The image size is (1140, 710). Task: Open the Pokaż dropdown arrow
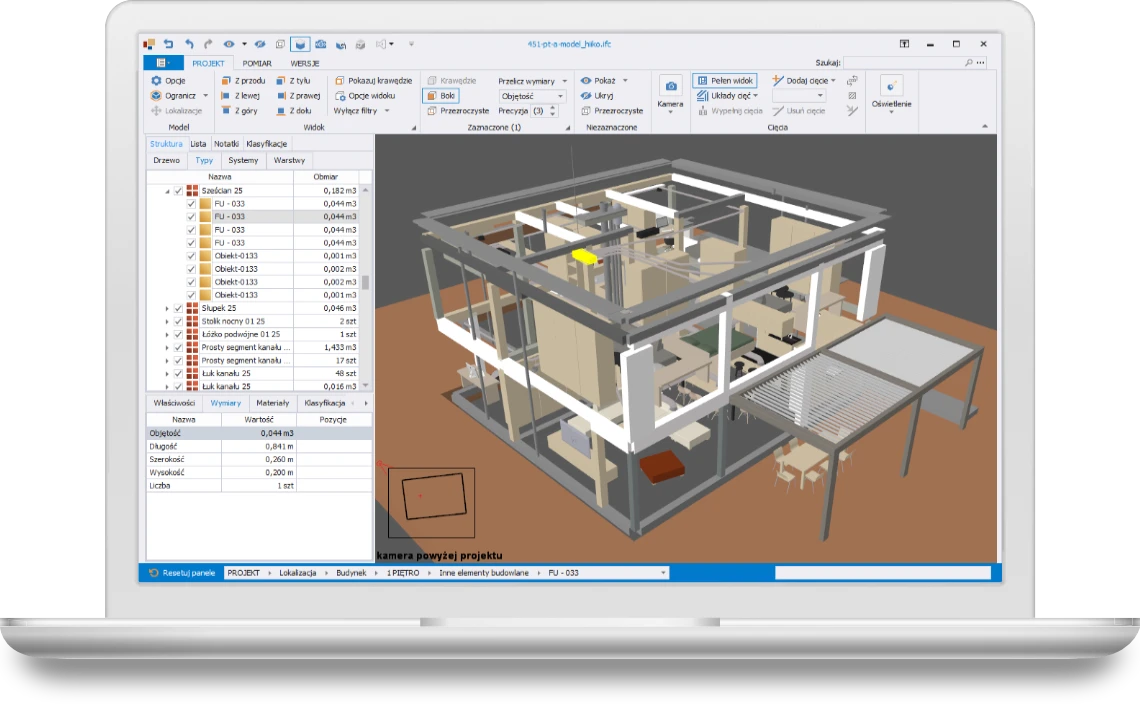(x=625, y=81)
